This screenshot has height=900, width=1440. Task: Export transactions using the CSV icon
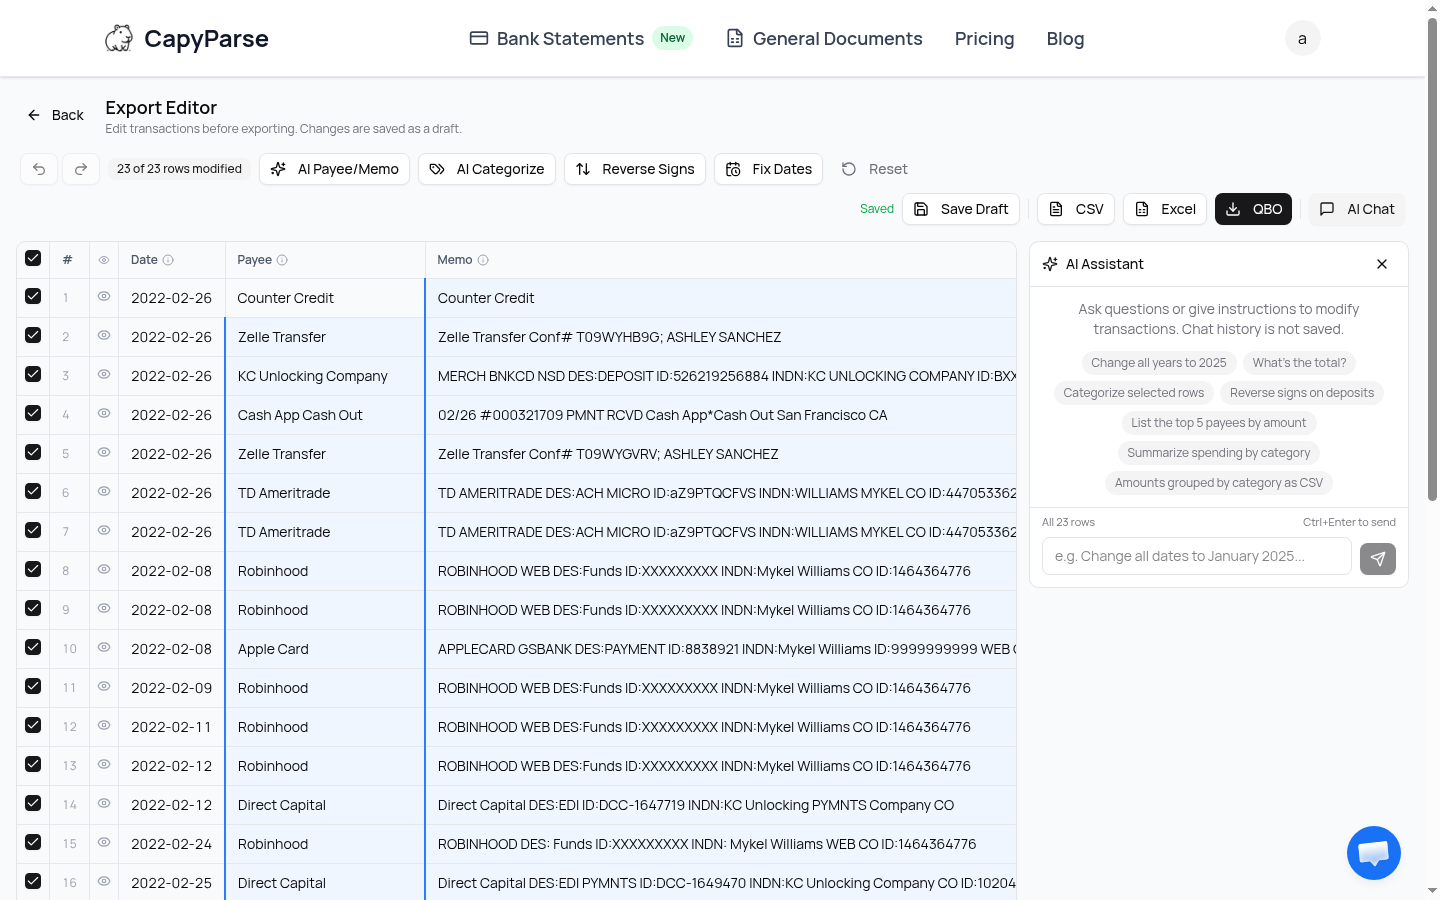coord(1055,209)
